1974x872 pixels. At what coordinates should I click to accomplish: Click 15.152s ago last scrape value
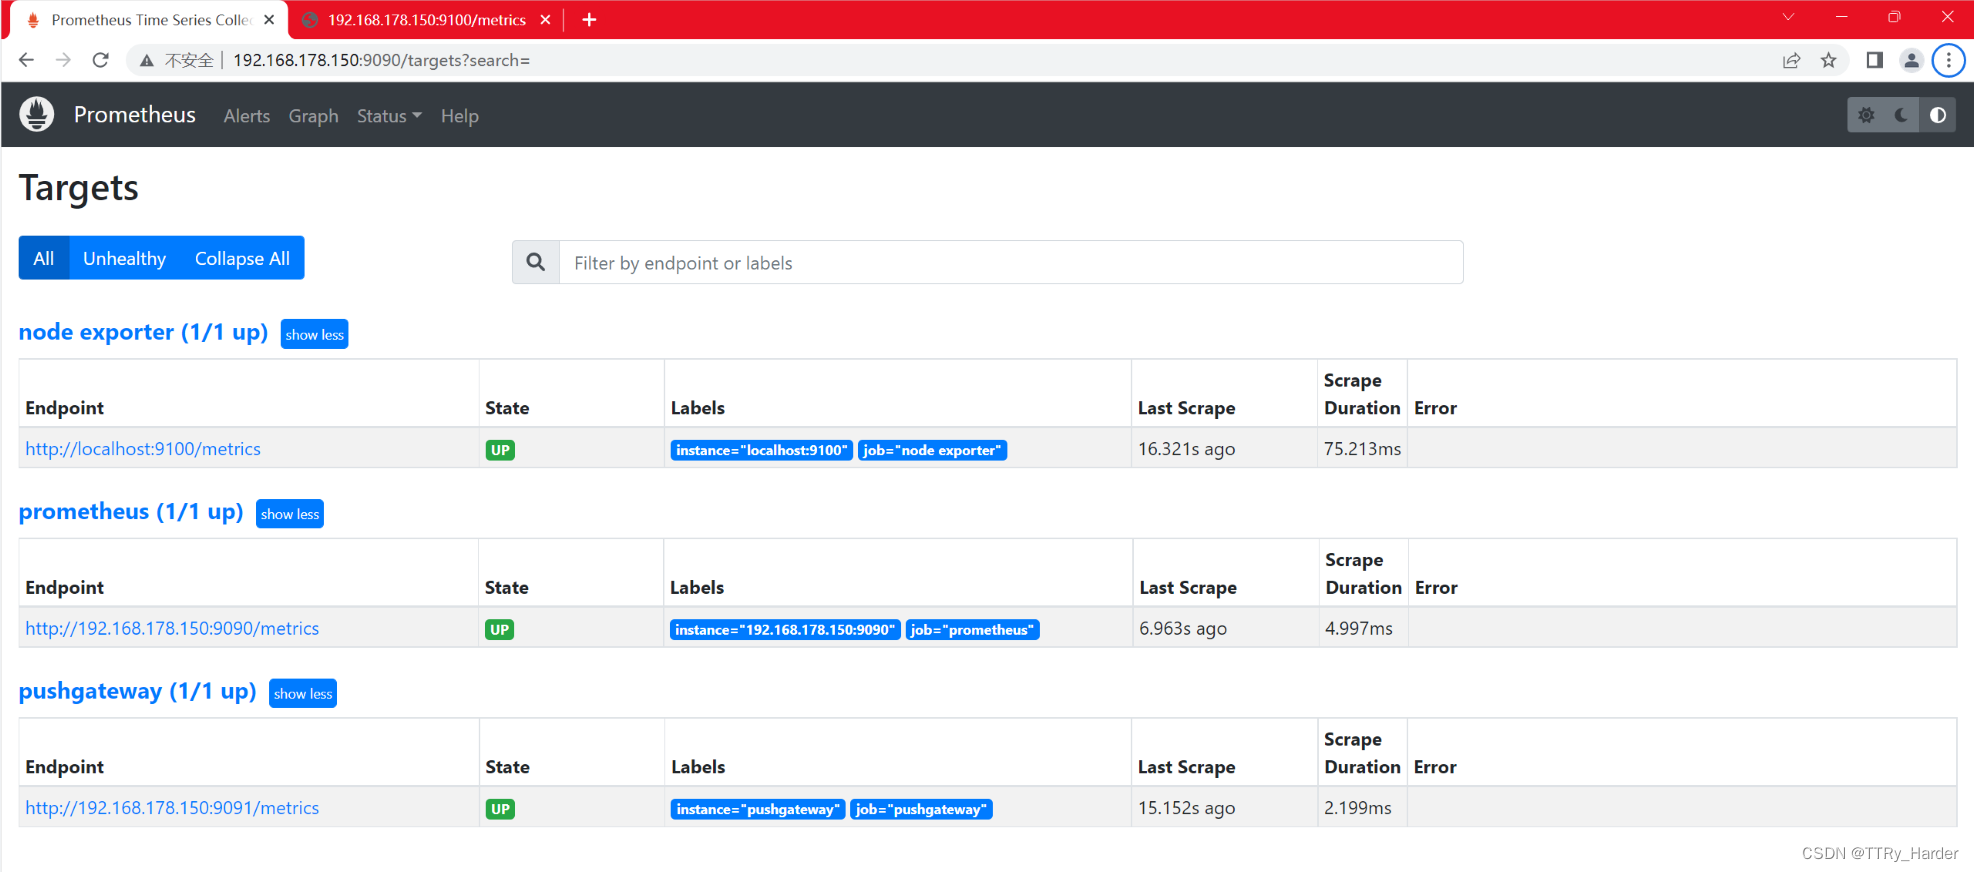click(1186, 808)
